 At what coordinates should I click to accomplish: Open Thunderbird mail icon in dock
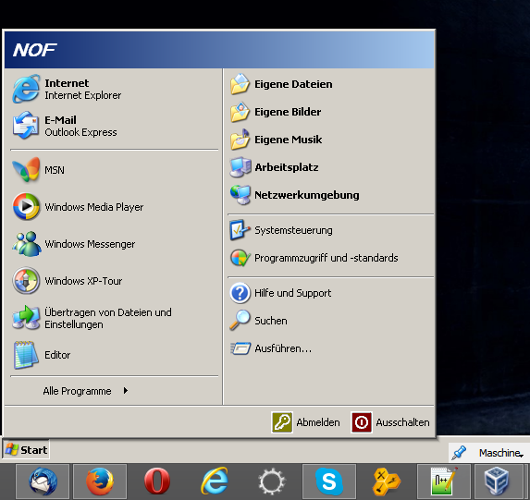[43, 481]
